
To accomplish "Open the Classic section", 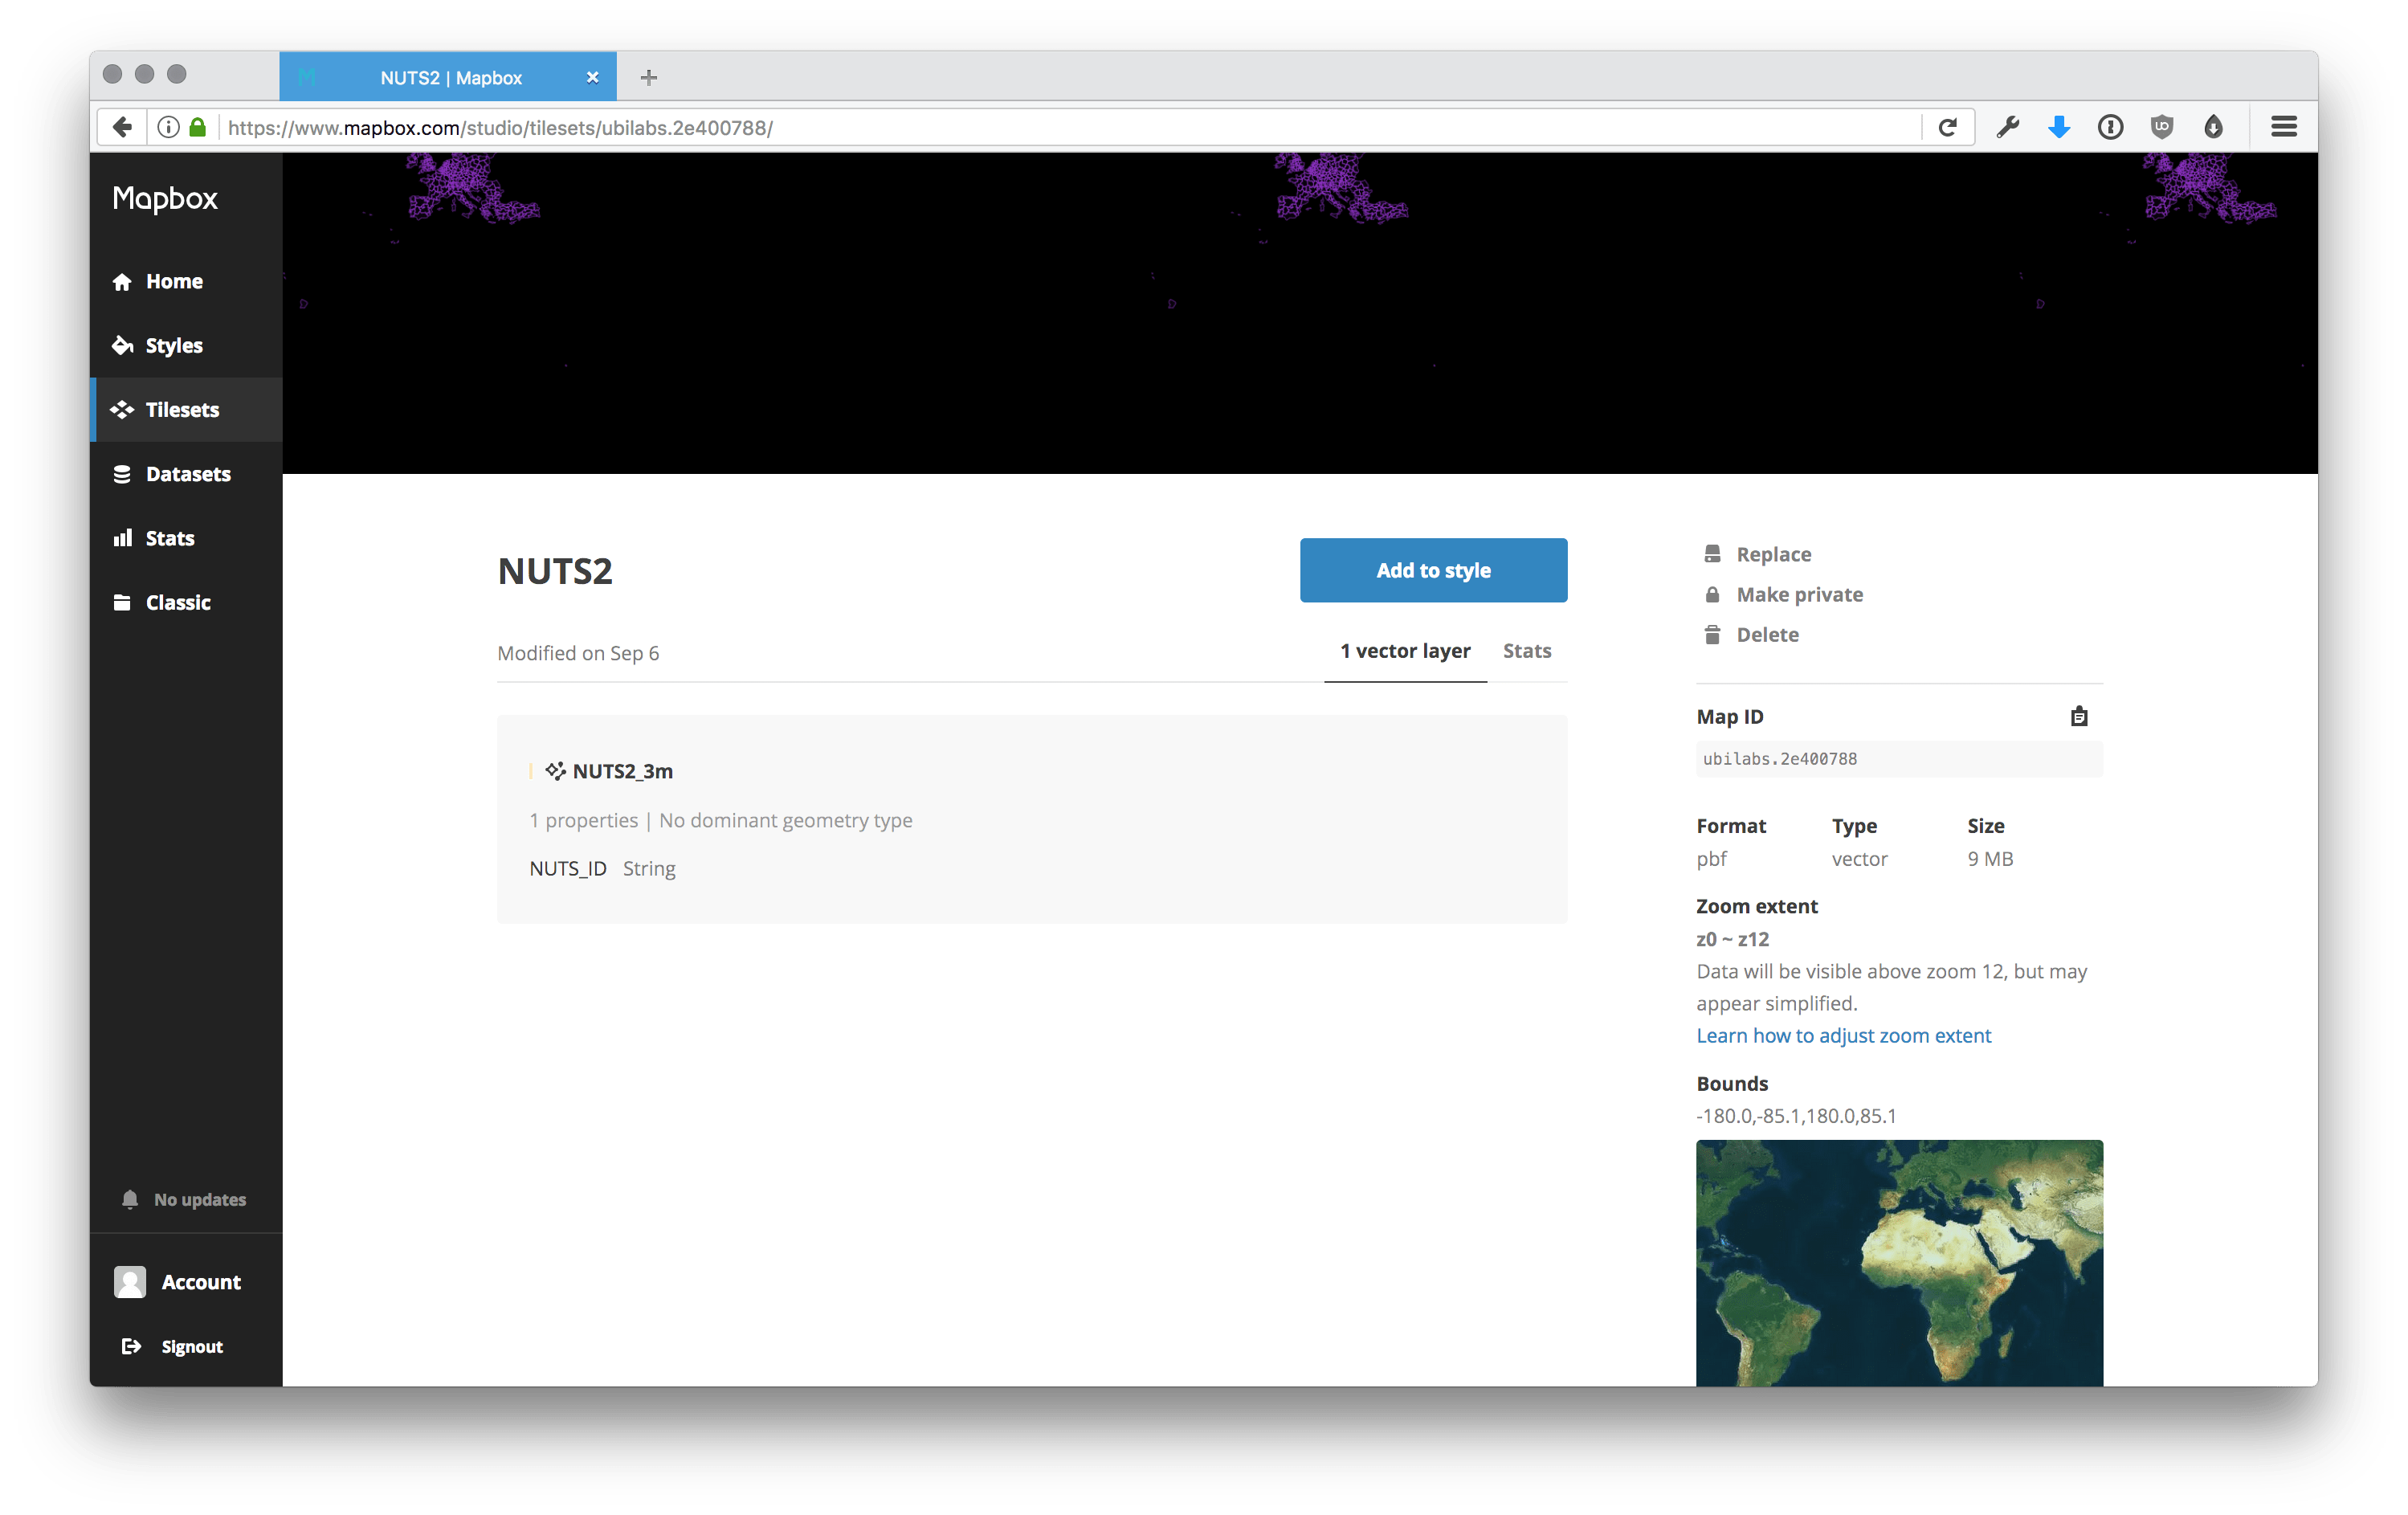I will [186, 602].
